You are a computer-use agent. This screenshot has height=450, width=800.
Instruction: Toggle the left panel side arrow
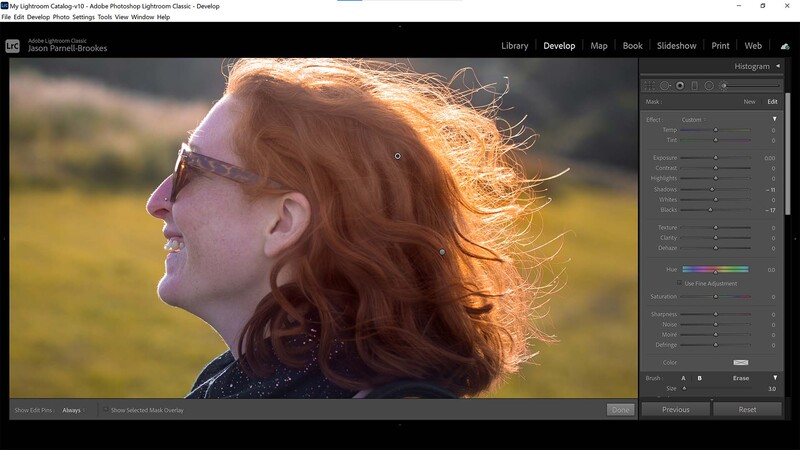[4, 238]
